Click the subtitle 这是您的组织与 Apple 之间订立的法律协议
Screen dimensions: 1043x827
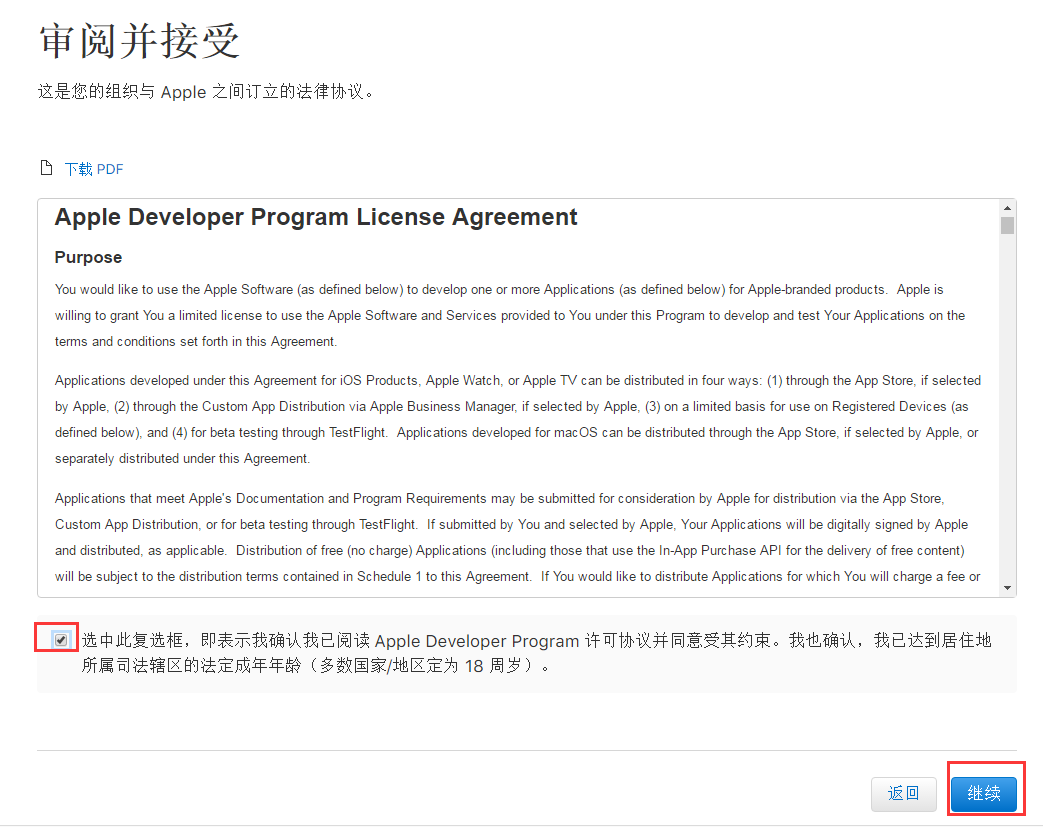(206, 92)
